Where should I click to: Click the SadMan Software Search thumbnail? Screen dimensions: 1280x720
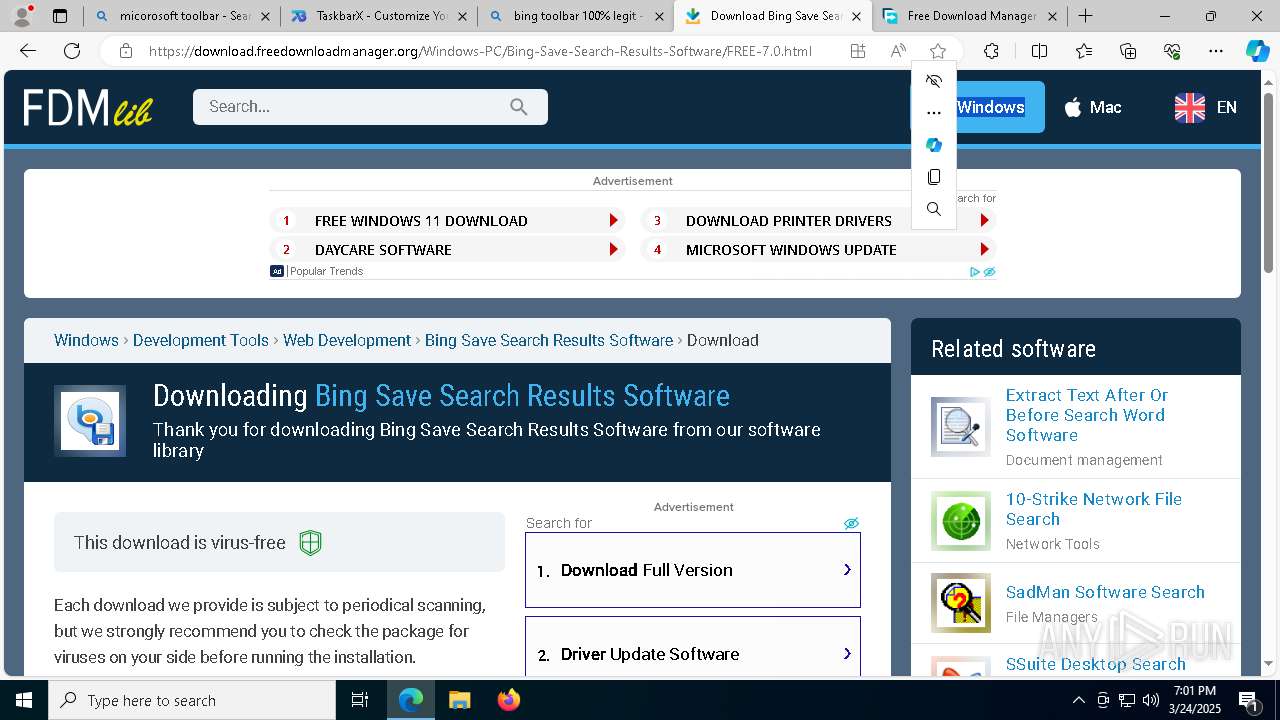click(961, 603)
